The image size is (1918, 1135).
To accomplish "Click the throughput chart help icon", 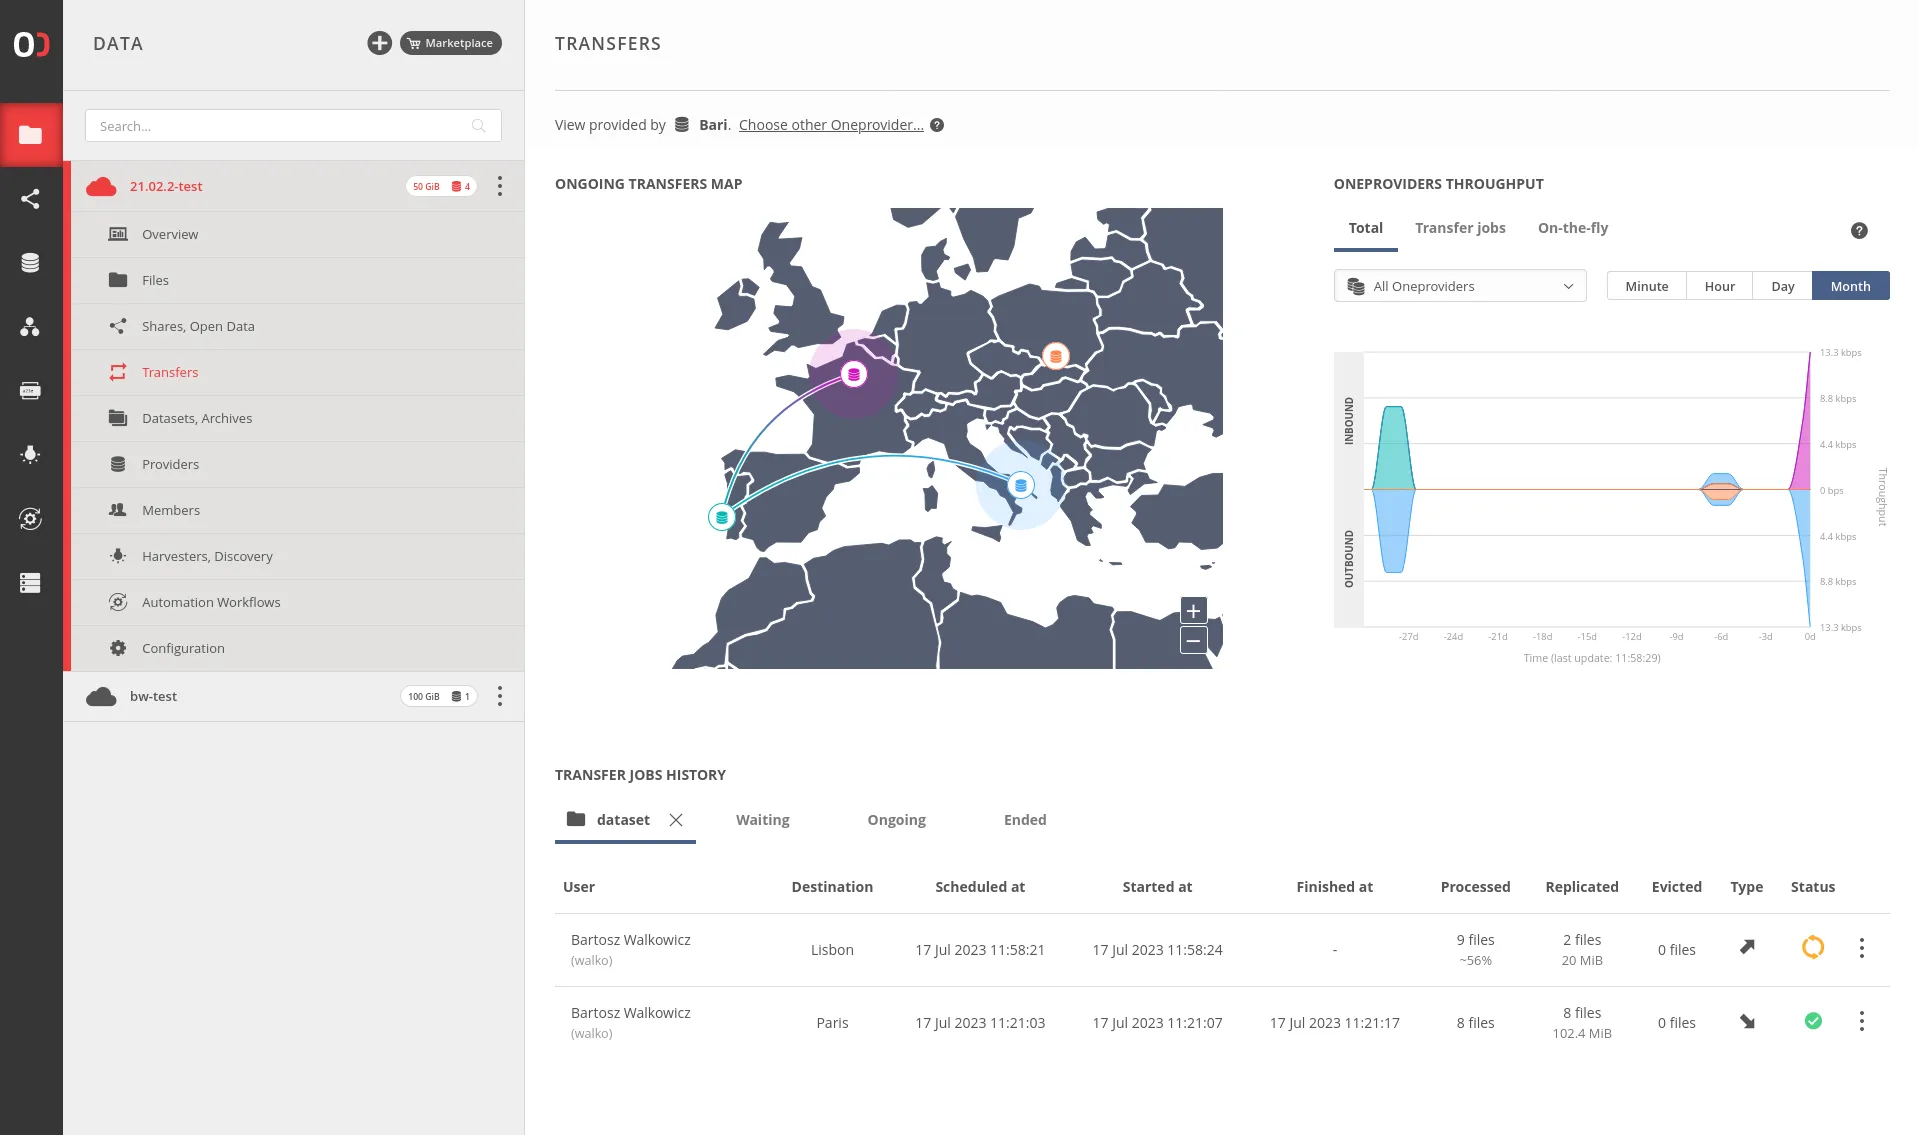I will click(x=1859, y=231).
